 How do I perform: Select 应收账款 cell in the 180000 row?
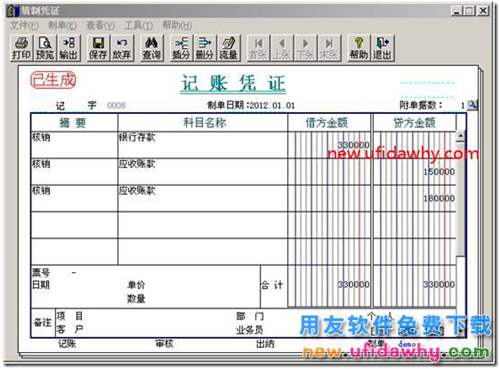[x=202, y=198]
